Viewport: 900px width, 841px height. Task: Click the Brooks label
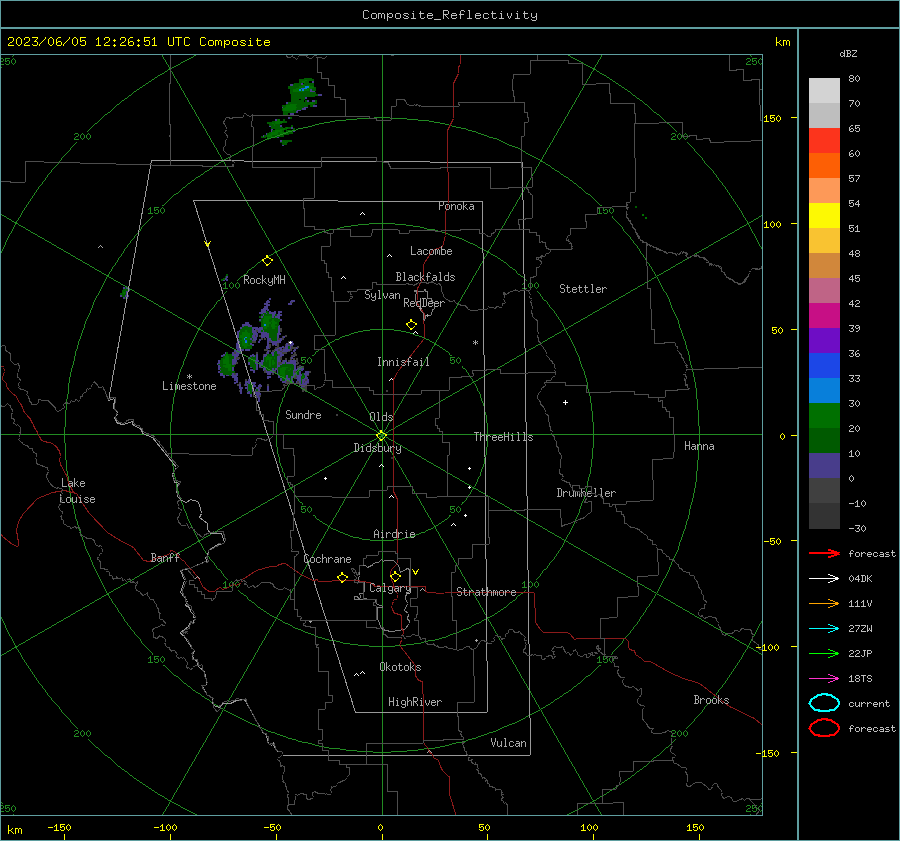[x=711, y=700]
